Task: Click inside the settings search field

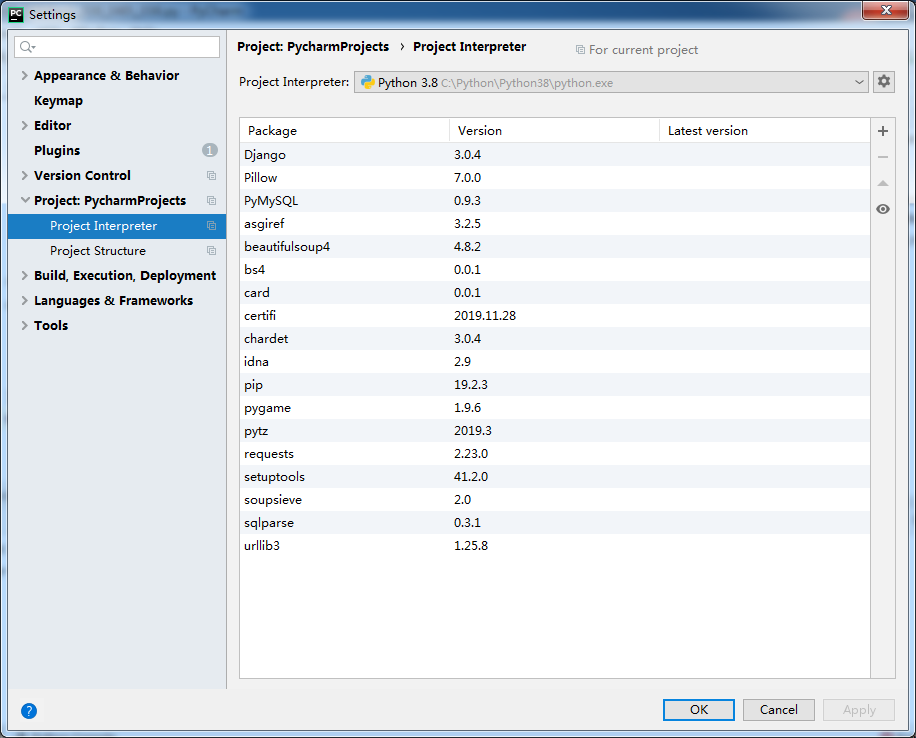Action: (x=117, y=47)
